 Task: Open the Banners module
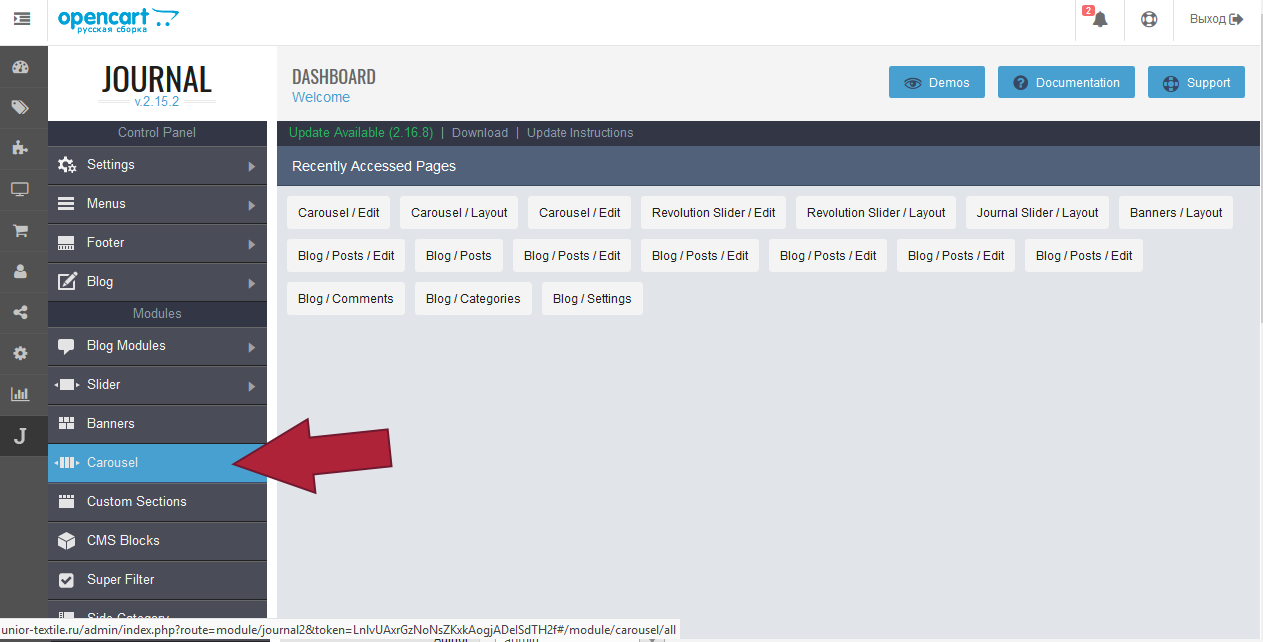point(157,425)
